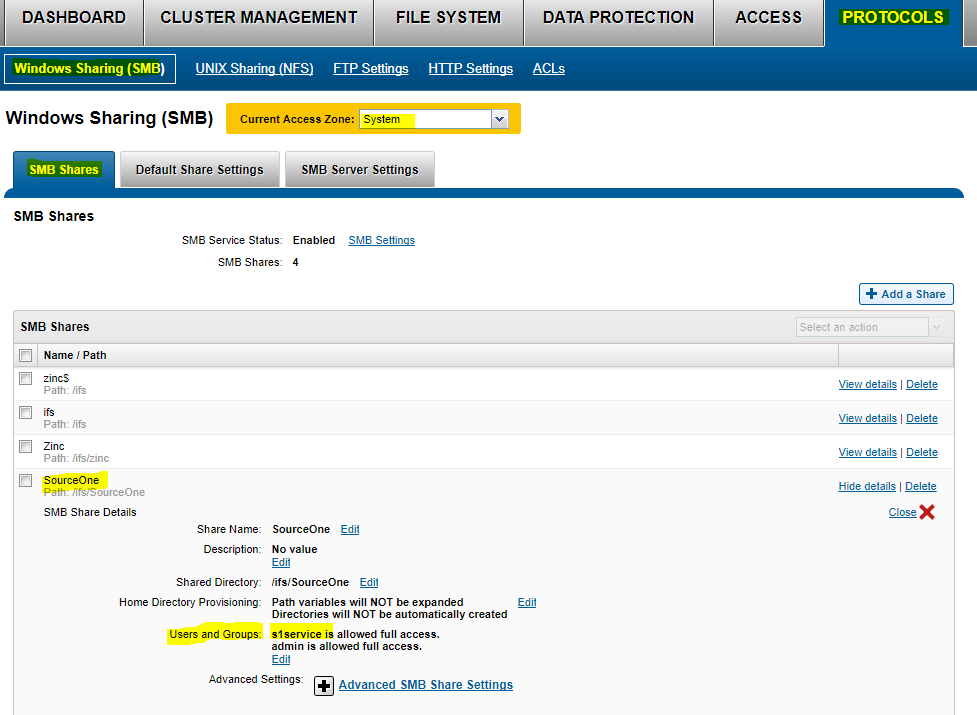Check the zincS share row checkbox
This screenshot has width=977, height=715.
25,378
